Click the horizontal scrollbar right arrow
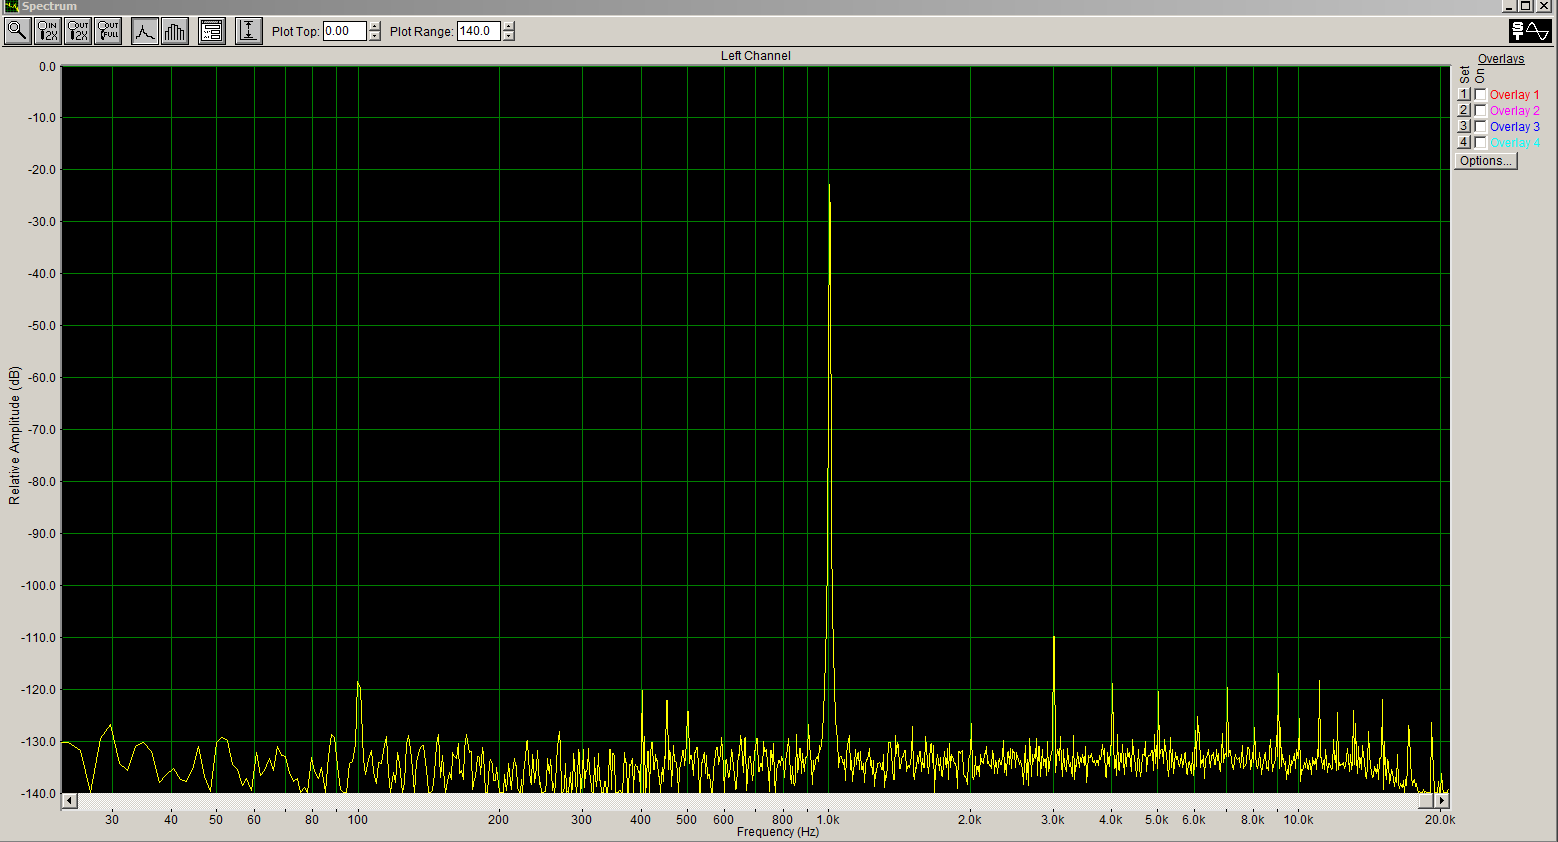This screenshot has width=1558, height=842. 1442,801
